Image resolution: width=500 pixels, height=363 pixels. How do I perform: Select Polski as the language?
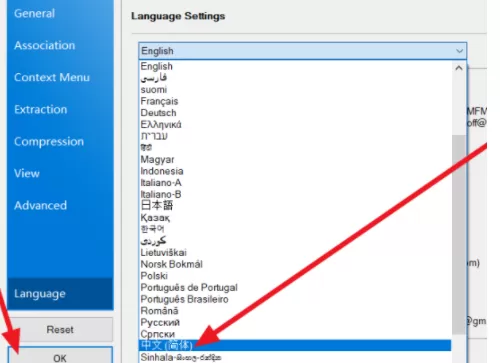(295, 276)
